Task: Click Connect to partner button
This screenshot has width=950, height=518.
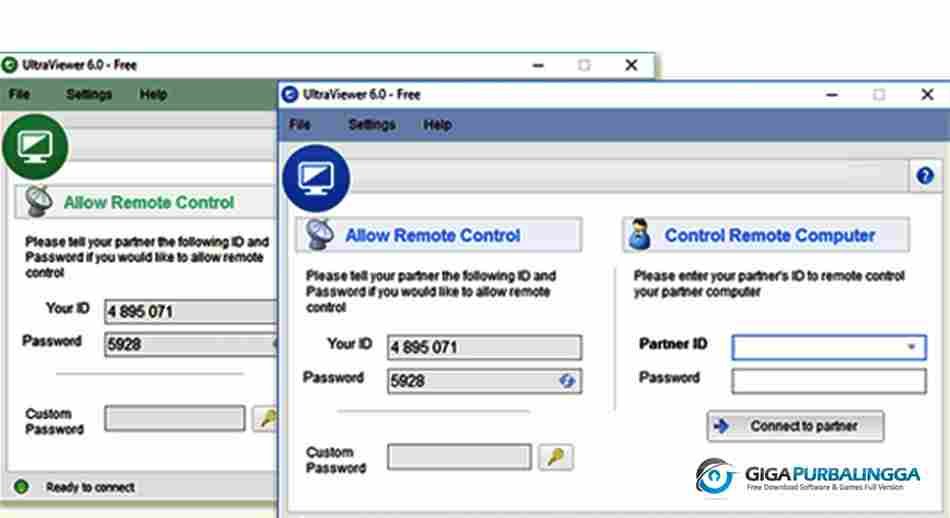Action: tap(795, 426)
